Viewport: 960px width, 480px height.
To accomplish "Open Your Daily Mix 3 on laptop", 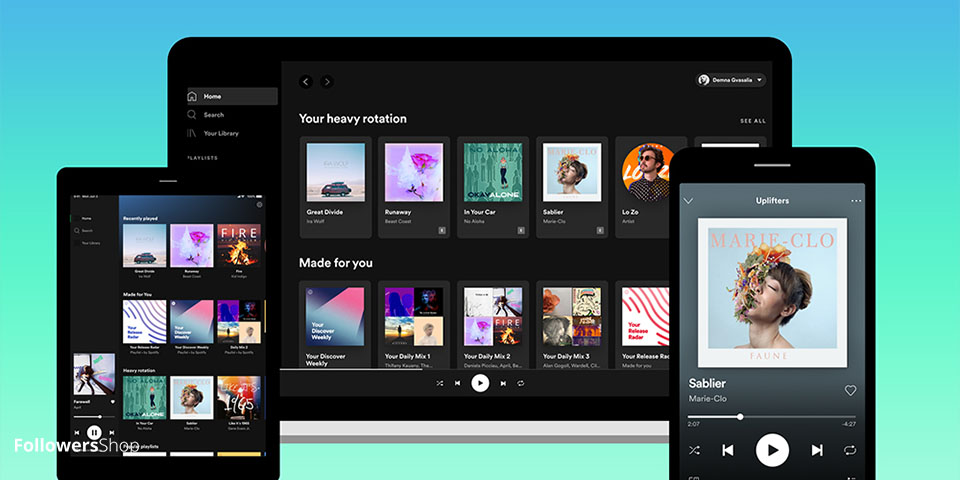I will [x=572, y=324].
